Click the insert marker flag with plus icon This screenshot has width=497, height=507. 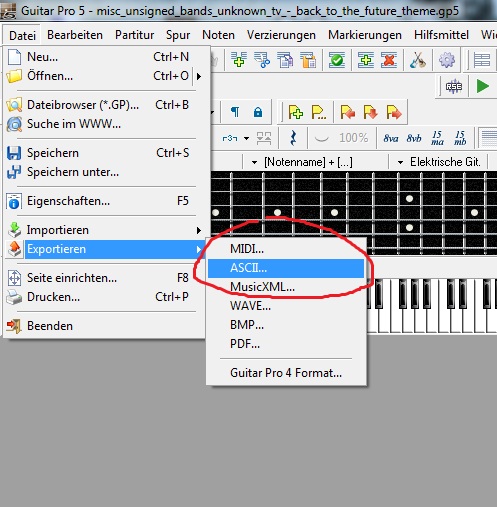[x=296, y=112]
